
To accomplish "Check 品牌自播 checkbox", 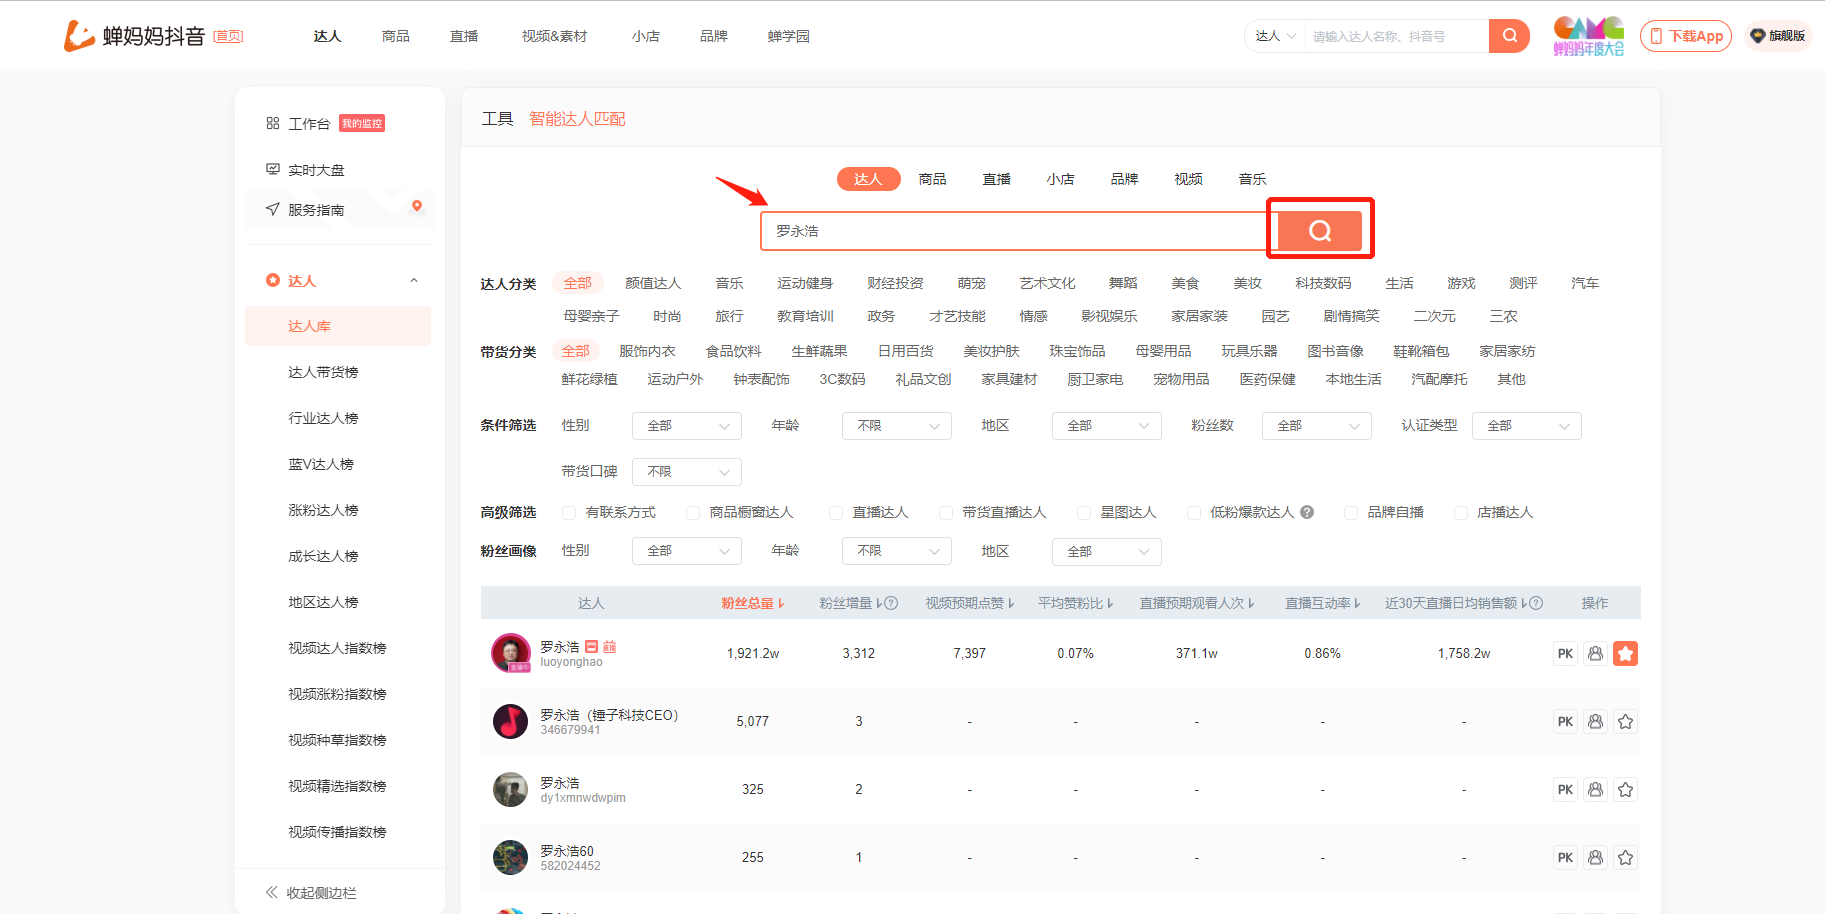I will (1351, 513).
